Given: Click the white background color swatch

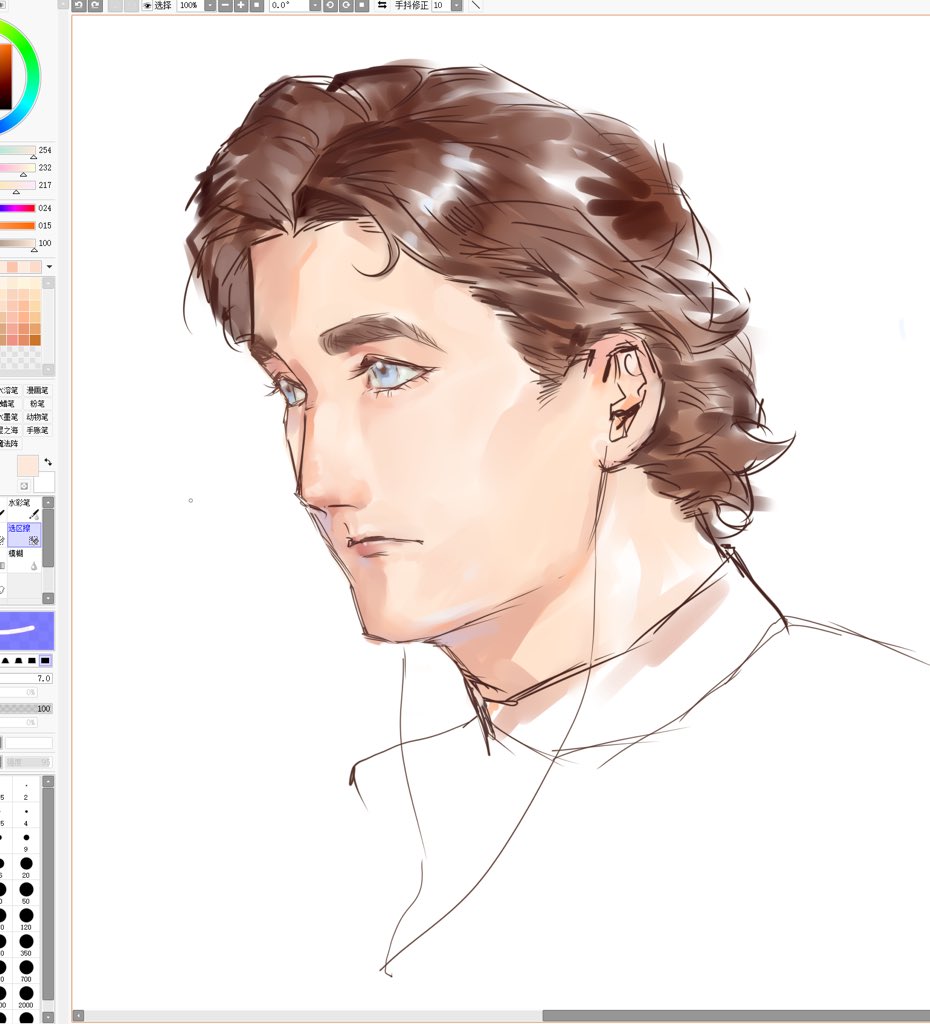Looking at the screenshot, I should [x=44, y=483].
